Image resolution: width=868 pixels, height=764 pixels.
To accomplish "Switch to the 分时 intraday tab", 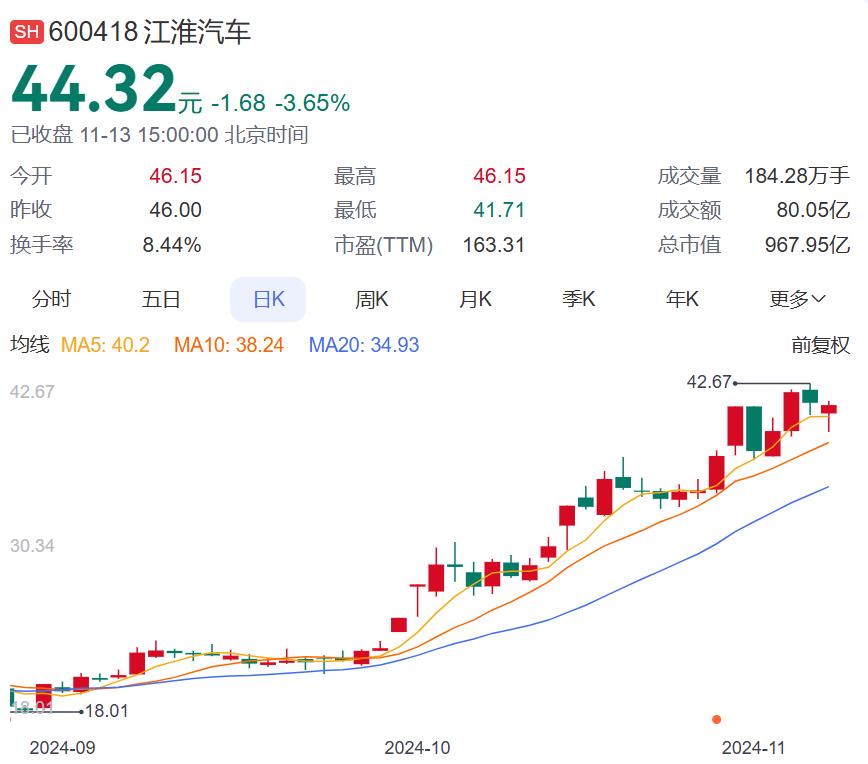I will coord(51,299).
